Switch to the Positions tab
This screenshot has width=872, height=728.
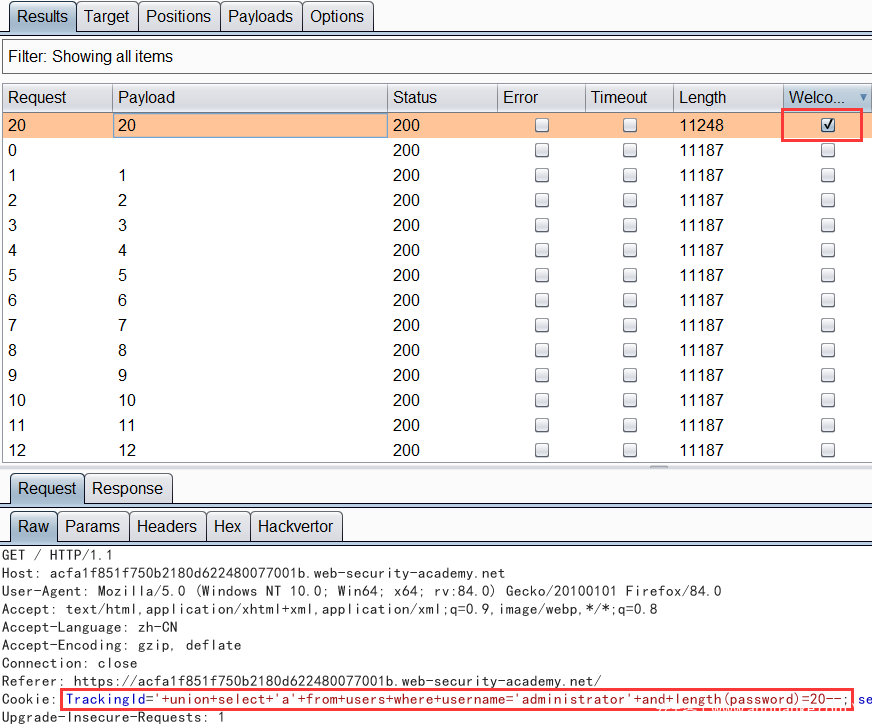click(x=178, y=16)
